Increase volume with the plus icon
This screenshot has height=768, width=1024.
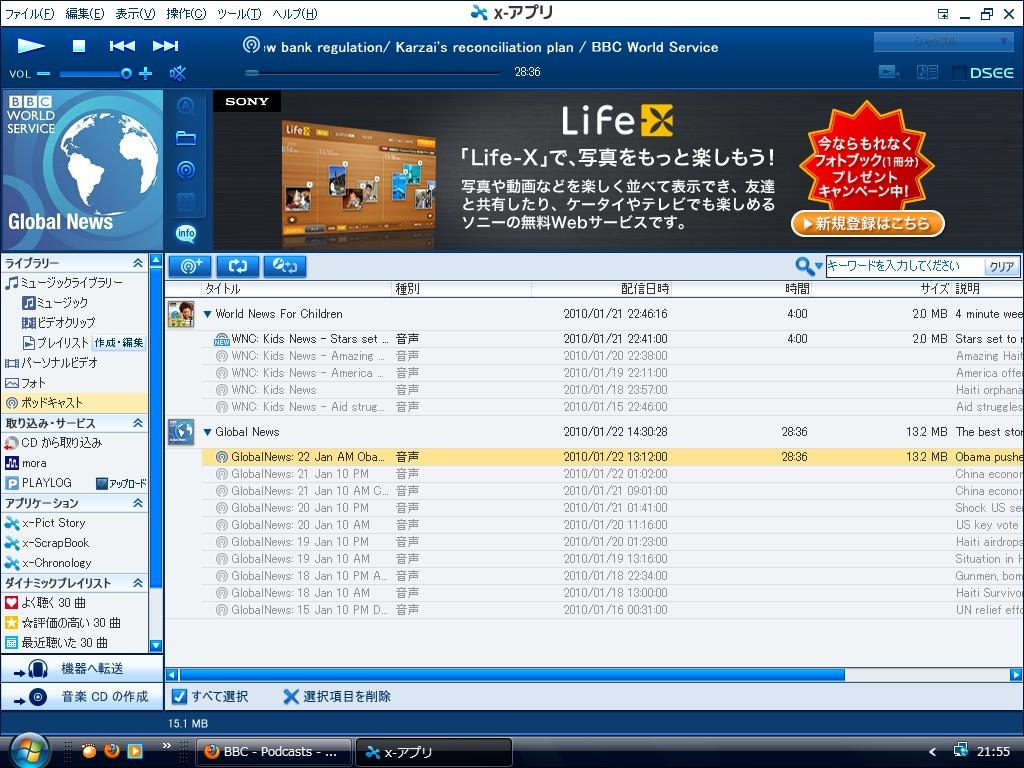point(146,73)
